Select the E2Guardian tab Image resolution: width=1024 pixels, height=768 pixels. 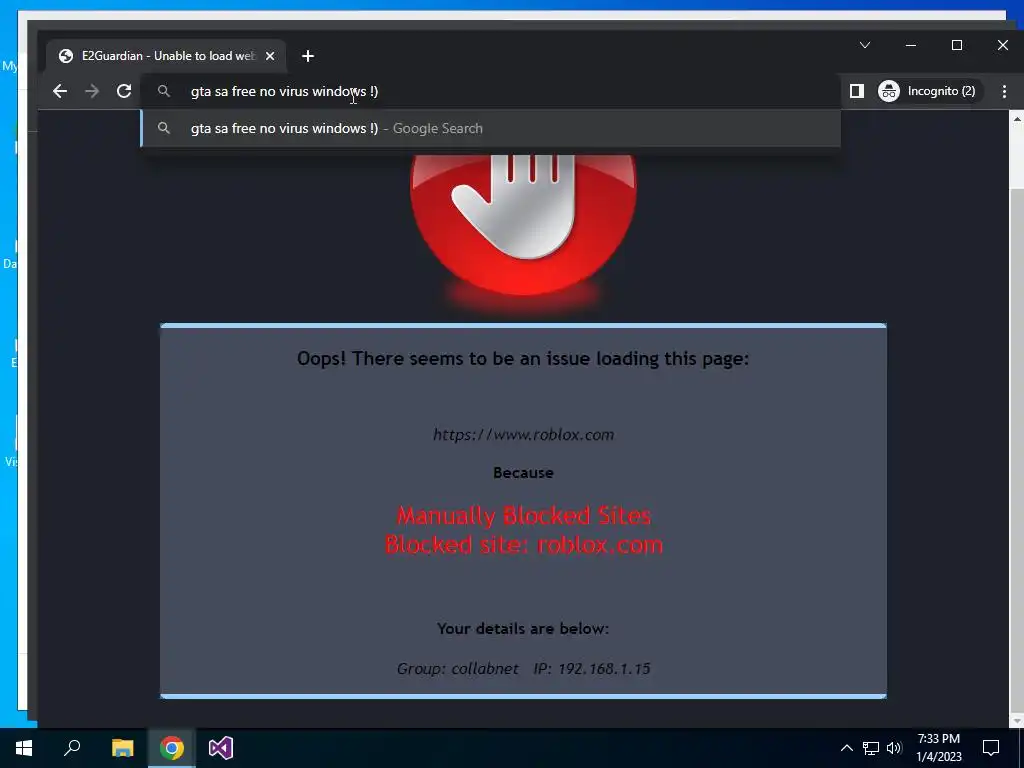[166, 56]
